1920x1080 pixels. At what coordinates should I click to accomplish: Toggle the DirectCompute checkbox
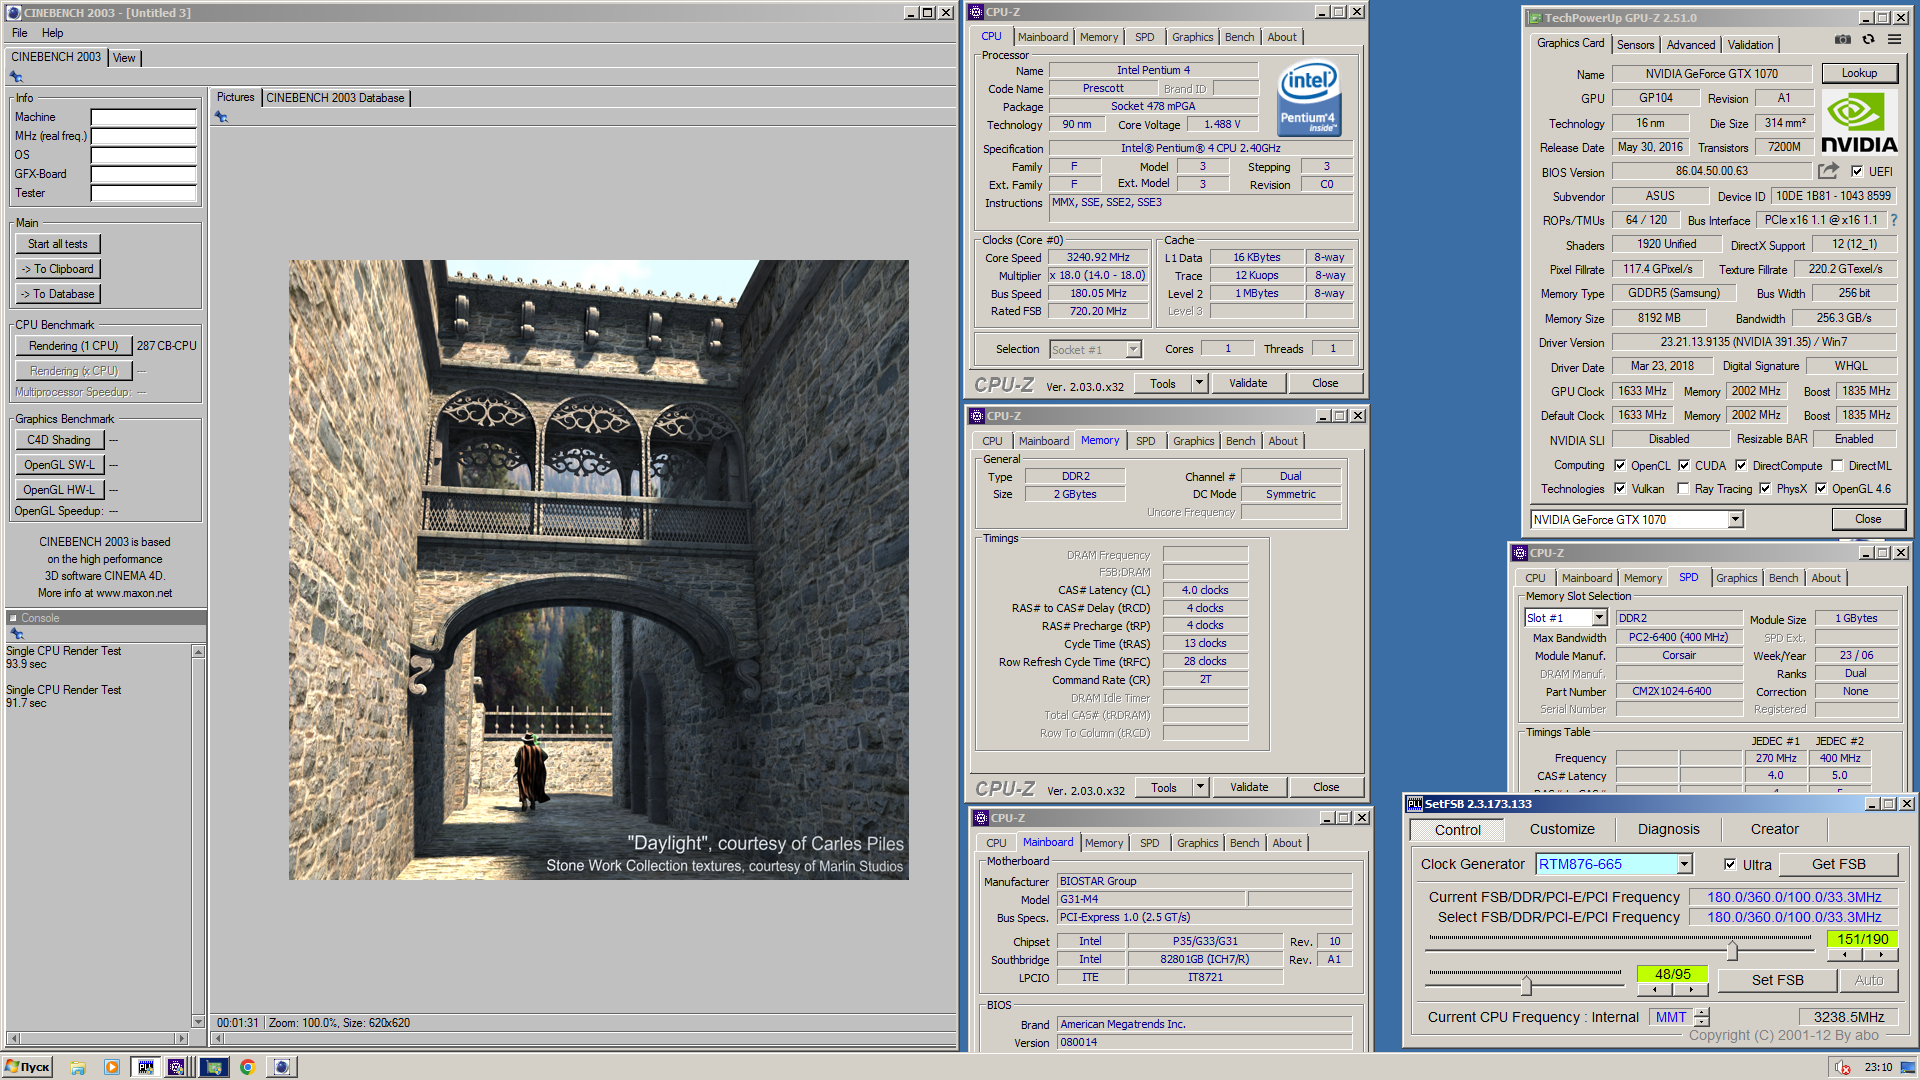[1741, 465]
